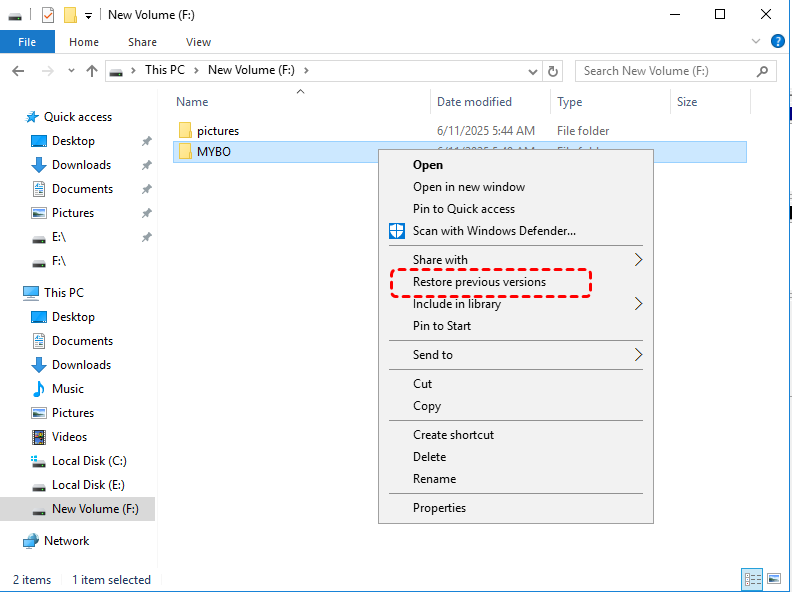This screenshot has height=592, width=792.
Task: Choose Properties from the context menu
Action: coord(440,508)
